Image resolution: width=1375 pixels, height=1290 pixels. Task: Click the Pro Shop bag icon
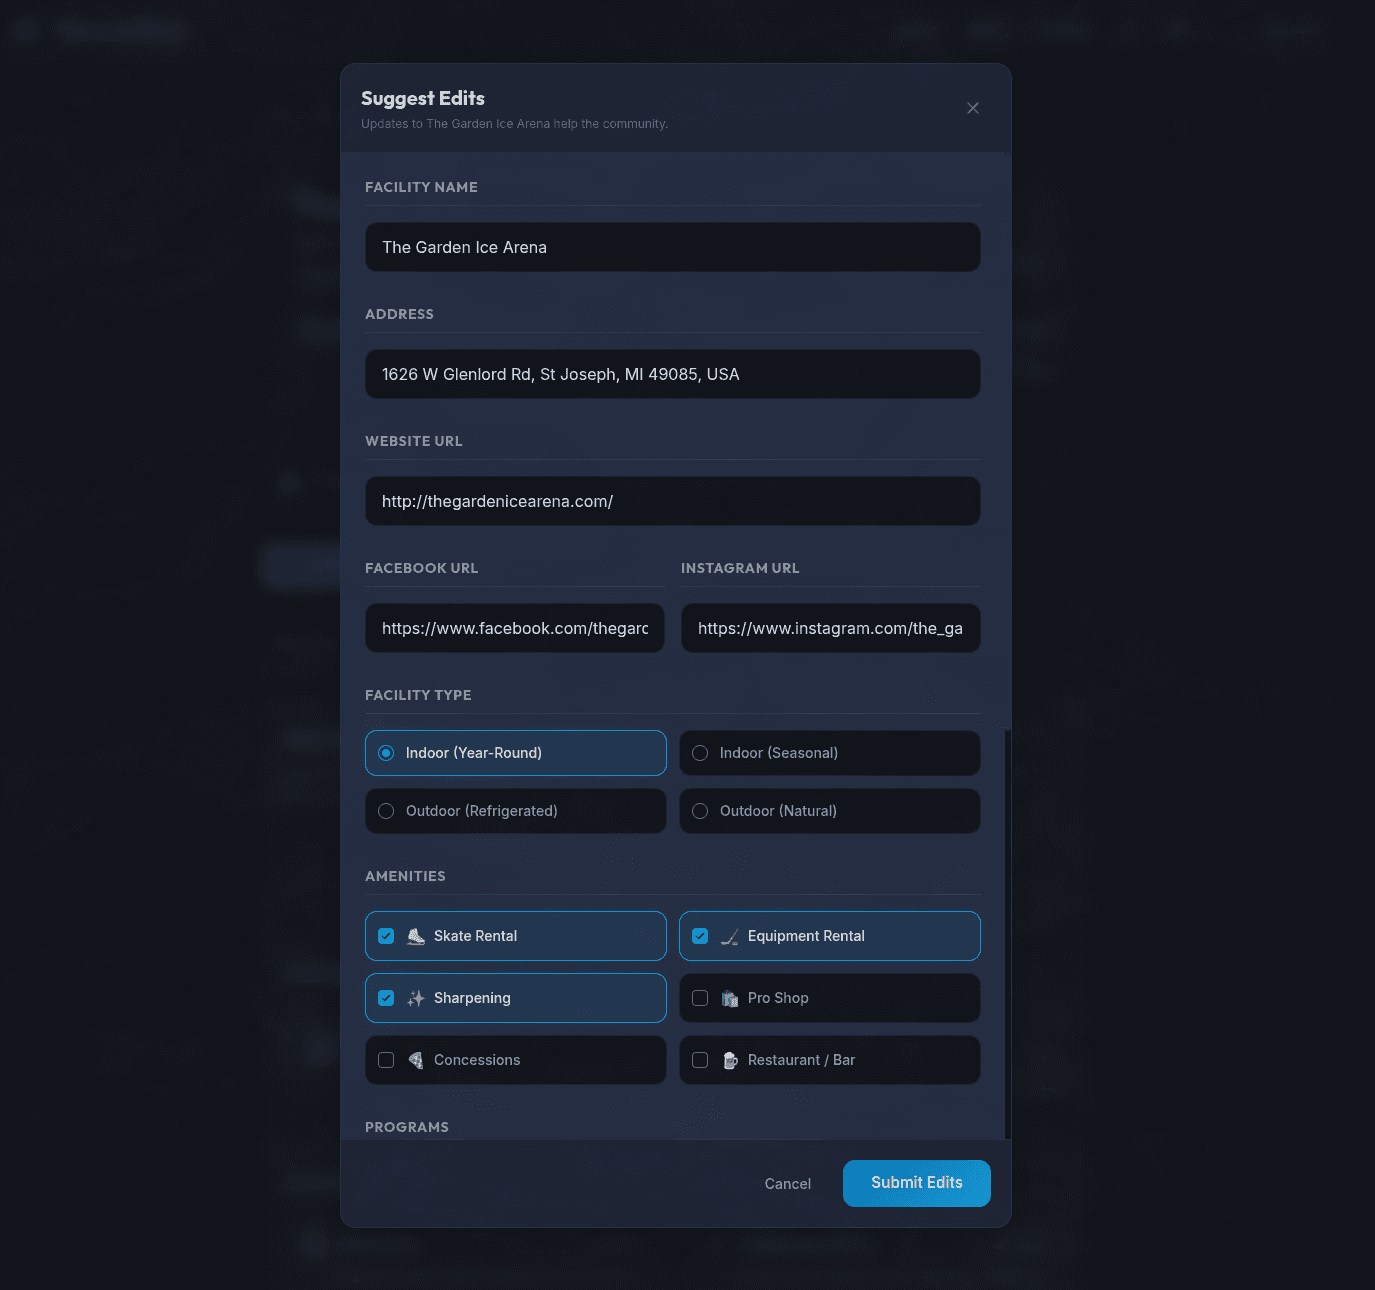pyautogui.click(x=730, y=998)
